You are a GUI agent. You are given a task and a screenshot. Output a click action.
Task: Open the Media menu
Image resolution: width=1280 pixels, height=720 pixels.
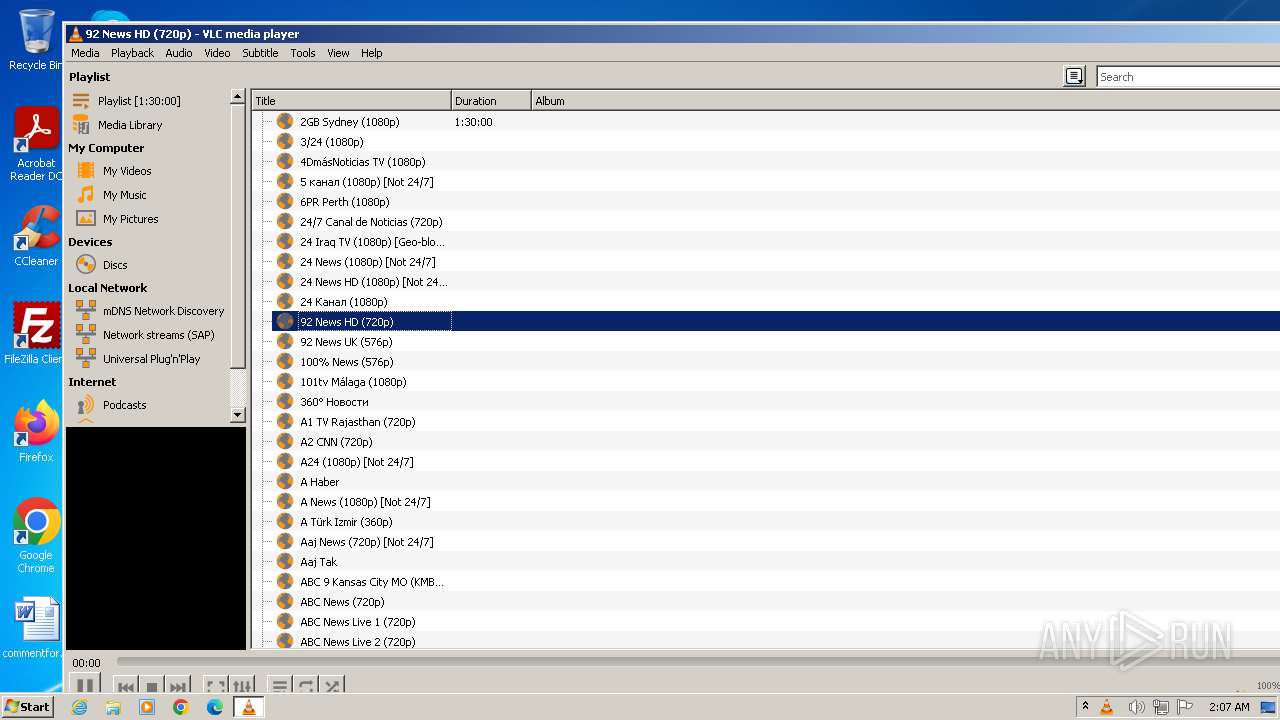pyautogui.click(x=85, y=53)
